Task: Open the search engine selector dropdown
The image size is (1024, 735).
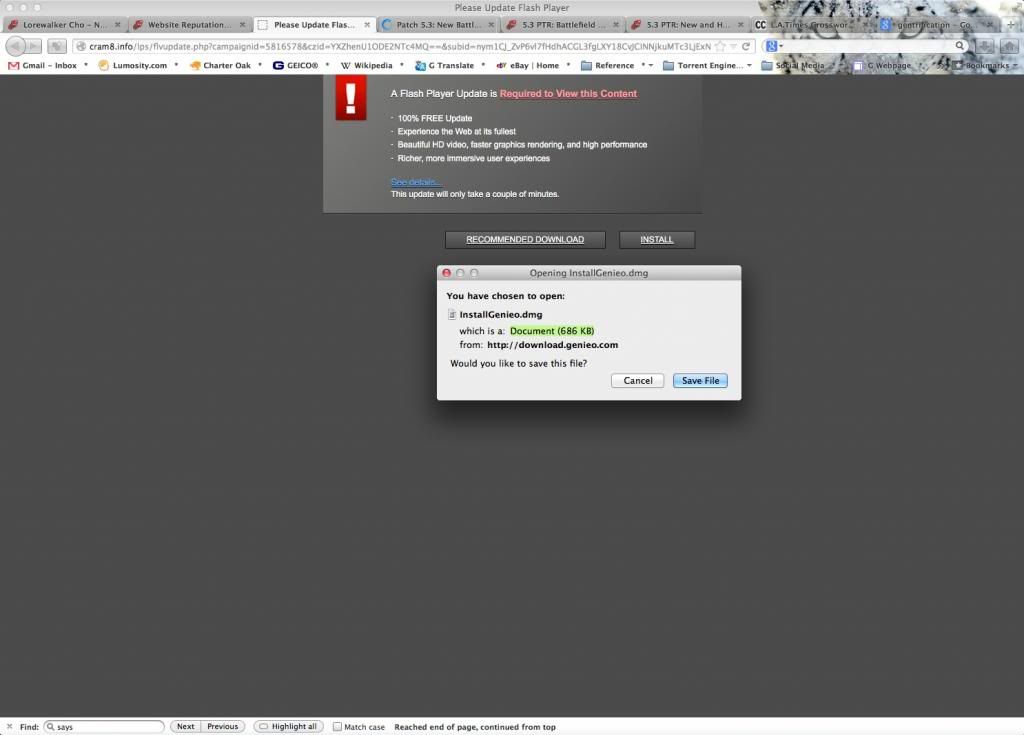Action: [774, 46]
